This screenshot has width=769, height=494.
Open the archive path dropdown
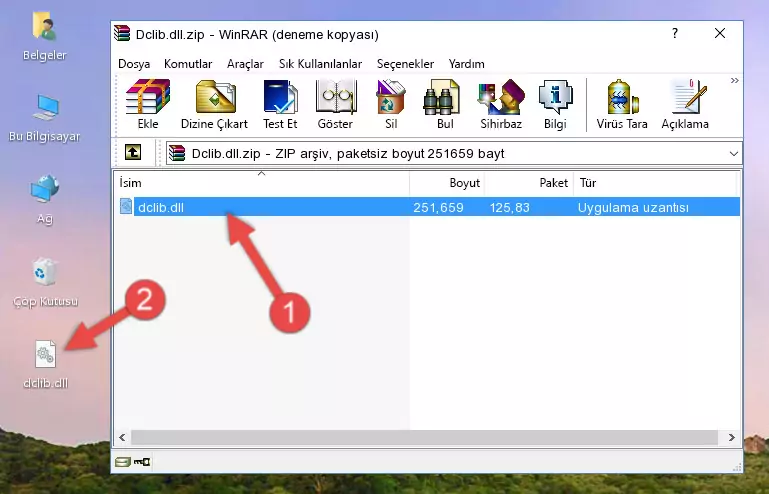pos(733,154)
